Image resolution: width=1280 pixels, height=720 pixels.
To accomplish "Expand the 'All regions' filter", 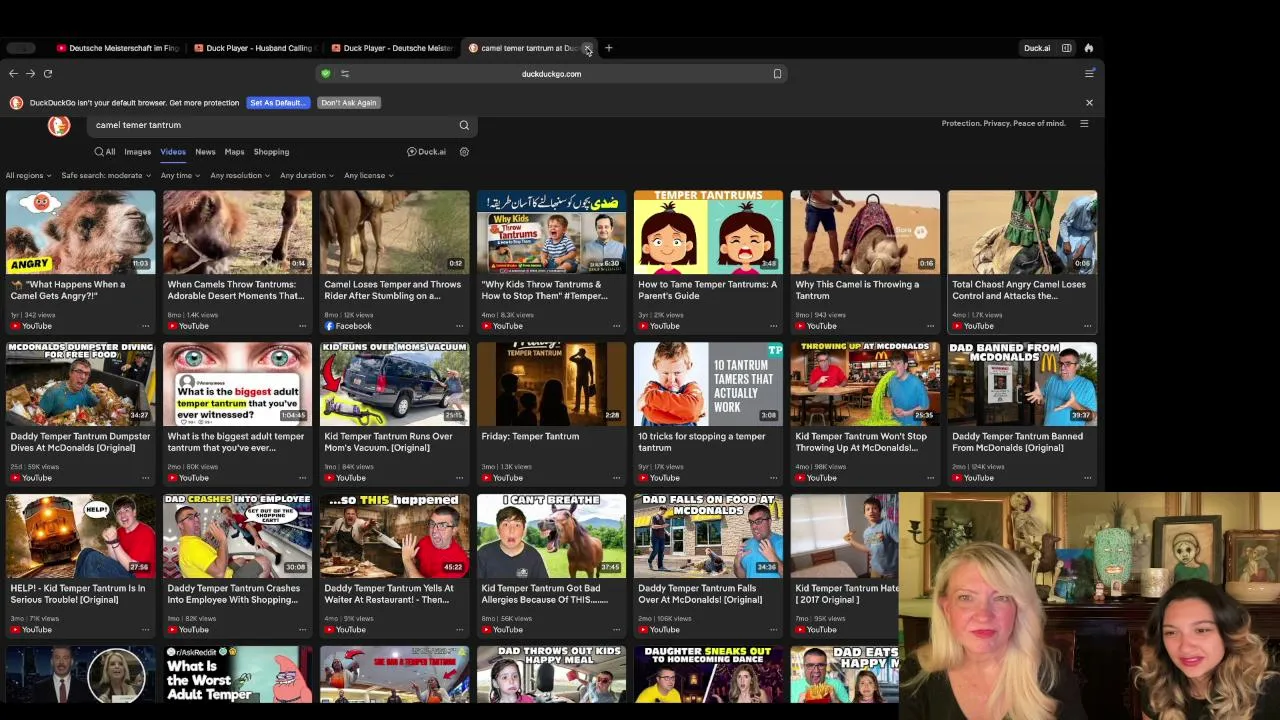I will click(x=28, y=176).
